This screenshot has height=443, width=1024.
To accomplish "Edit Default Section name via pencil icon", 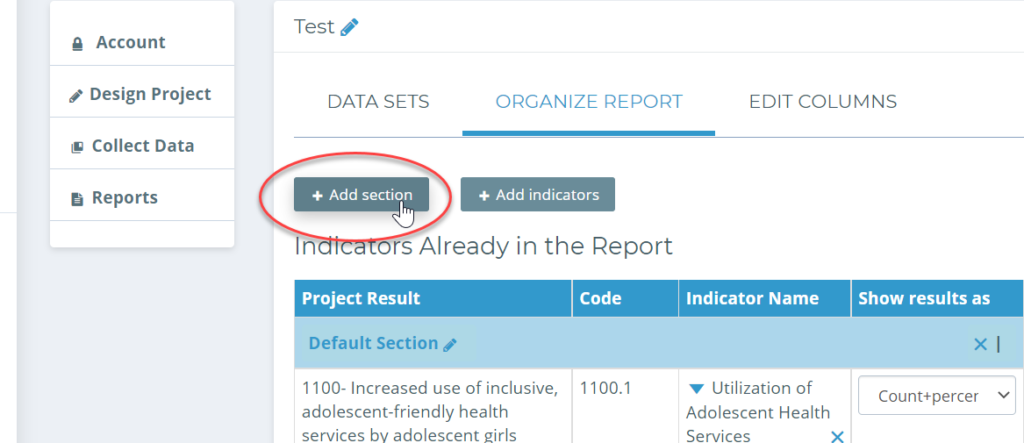I will click(449, 344).
